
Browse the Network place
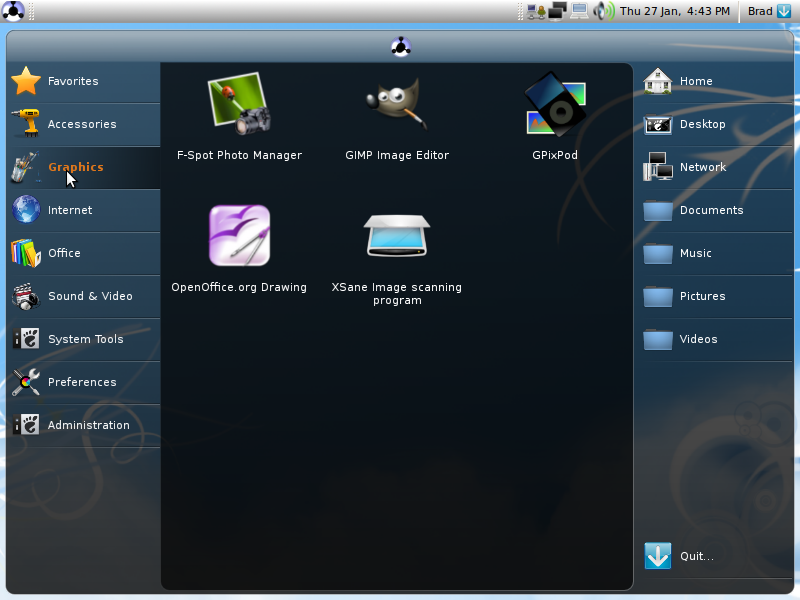716,167
